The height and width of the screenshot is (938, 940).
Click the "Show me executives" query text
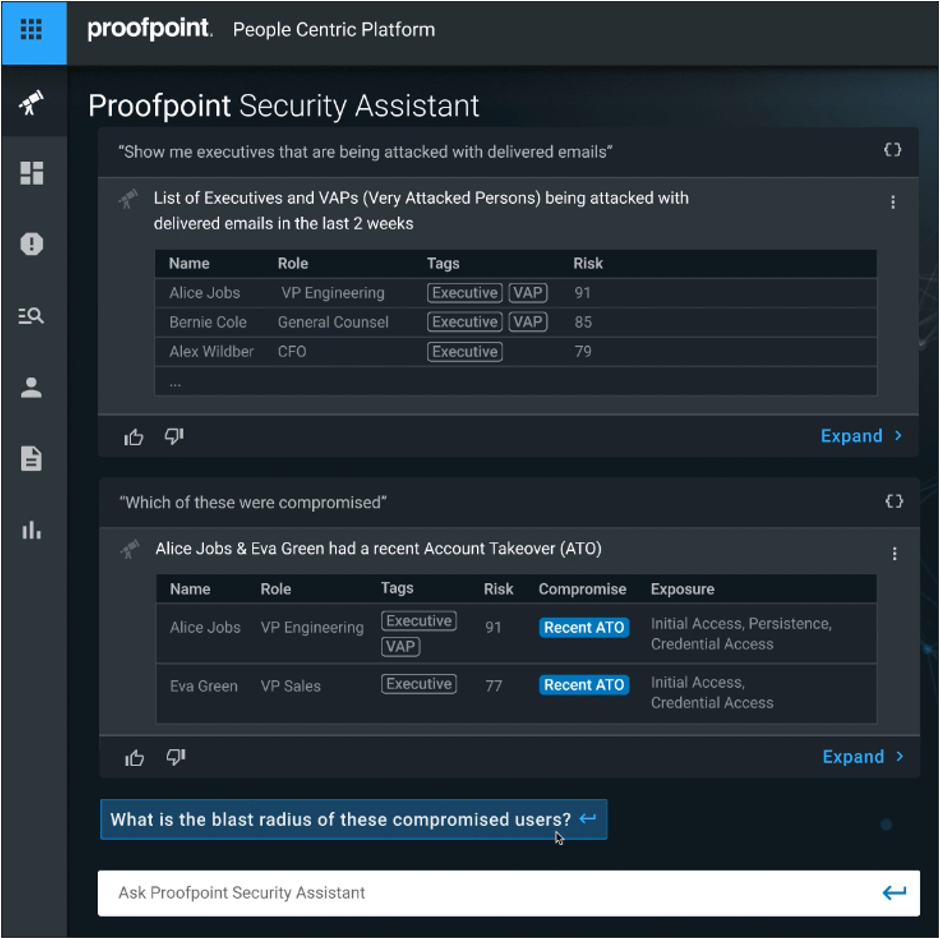pos(365,152)
